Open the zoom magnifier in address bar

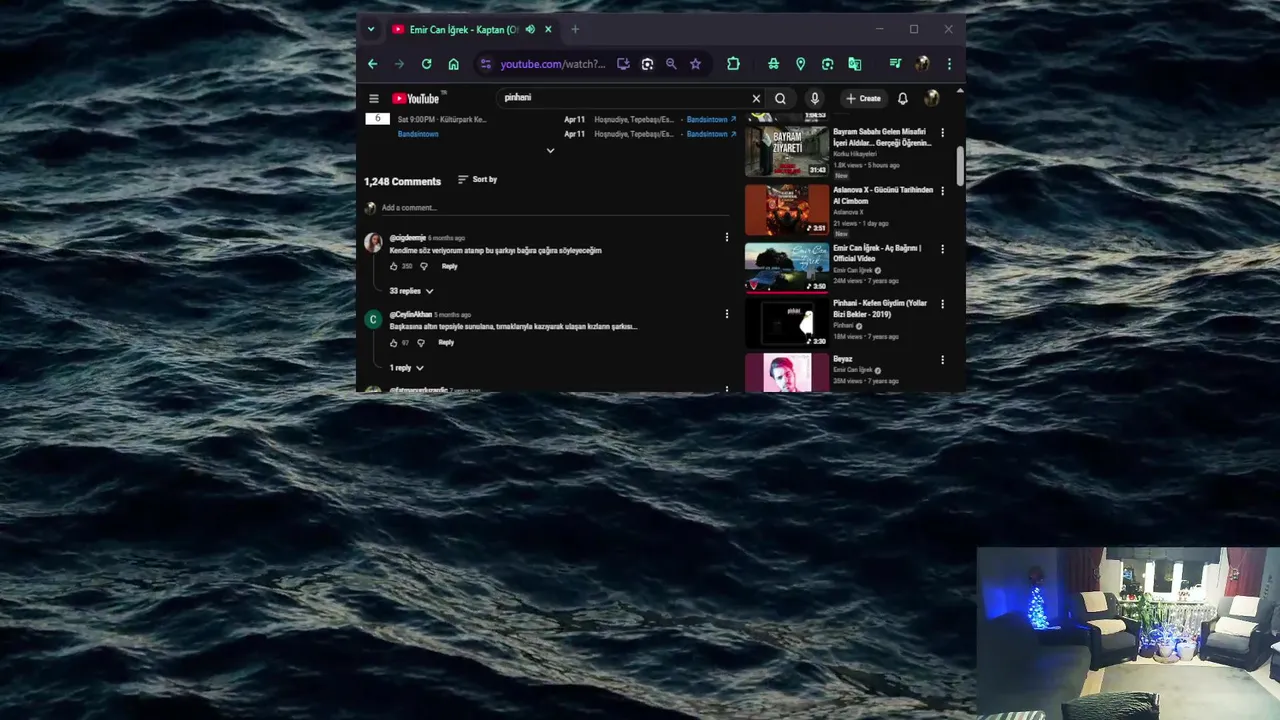click(671, 64)
